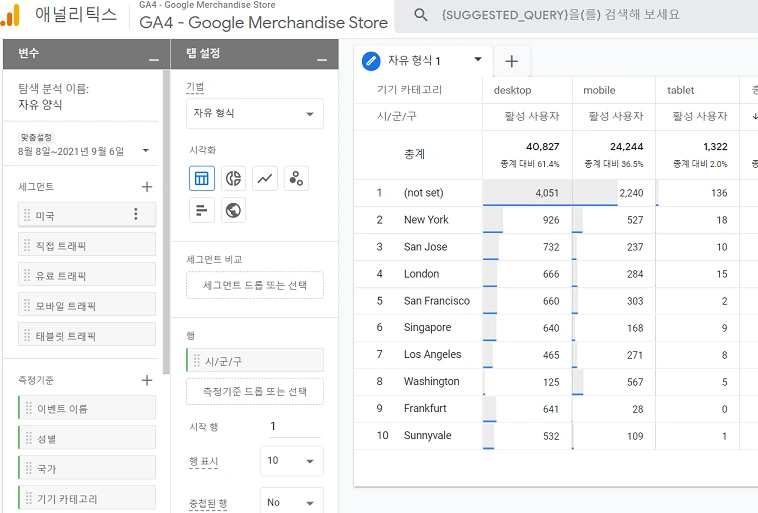This screenshot has height=513, width=758.
Task: Click the Los Angeles row
Action: [x=556, y=355]
